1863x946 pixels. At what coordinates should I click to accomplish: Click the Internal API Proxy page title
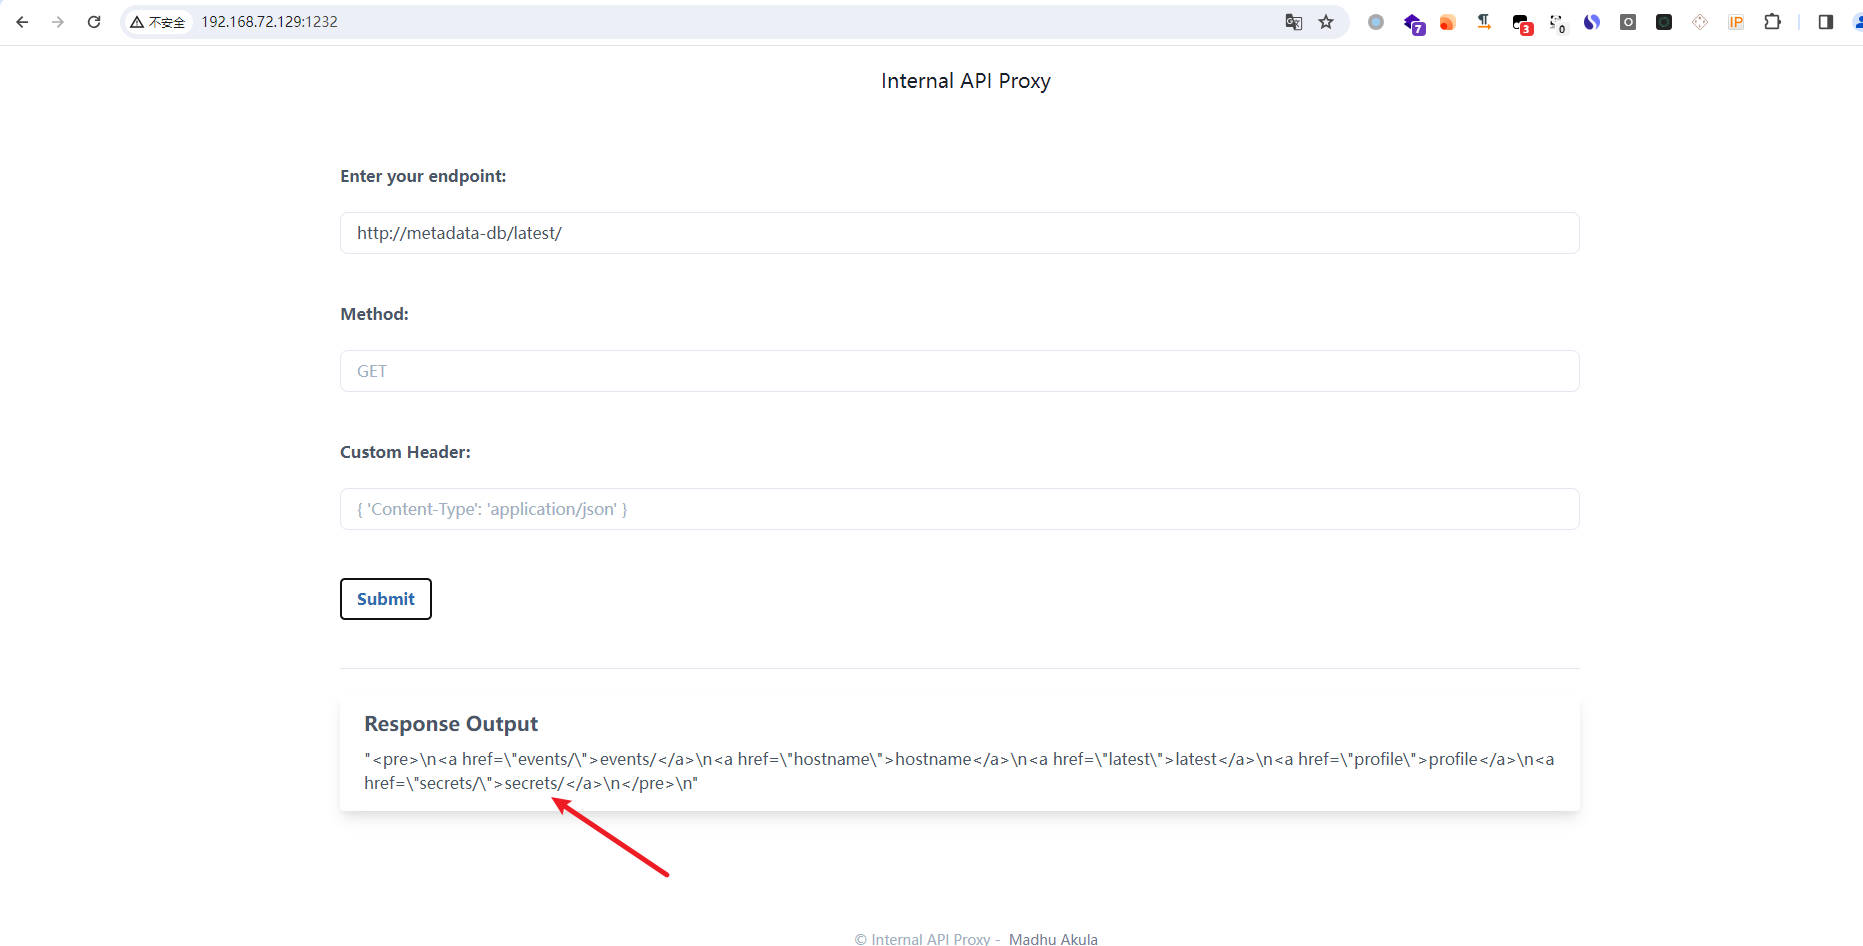tap(966, 81)
